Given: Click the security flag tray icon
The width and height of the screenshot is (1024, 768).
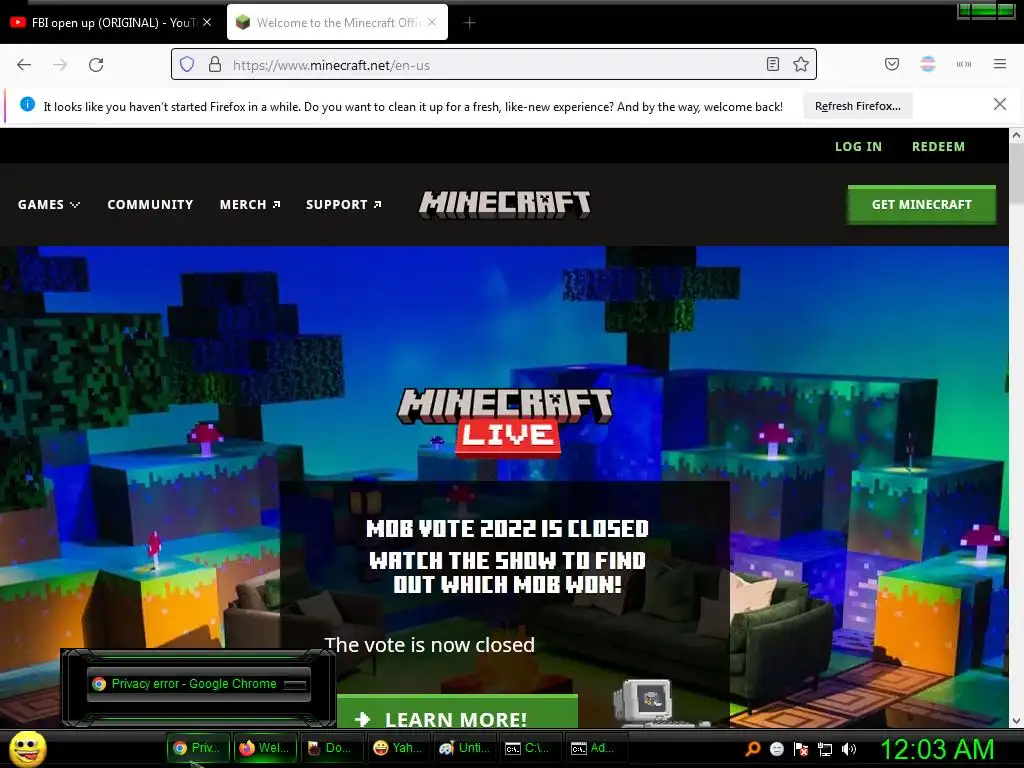Looking at the screenshot, I should point(801,749).
